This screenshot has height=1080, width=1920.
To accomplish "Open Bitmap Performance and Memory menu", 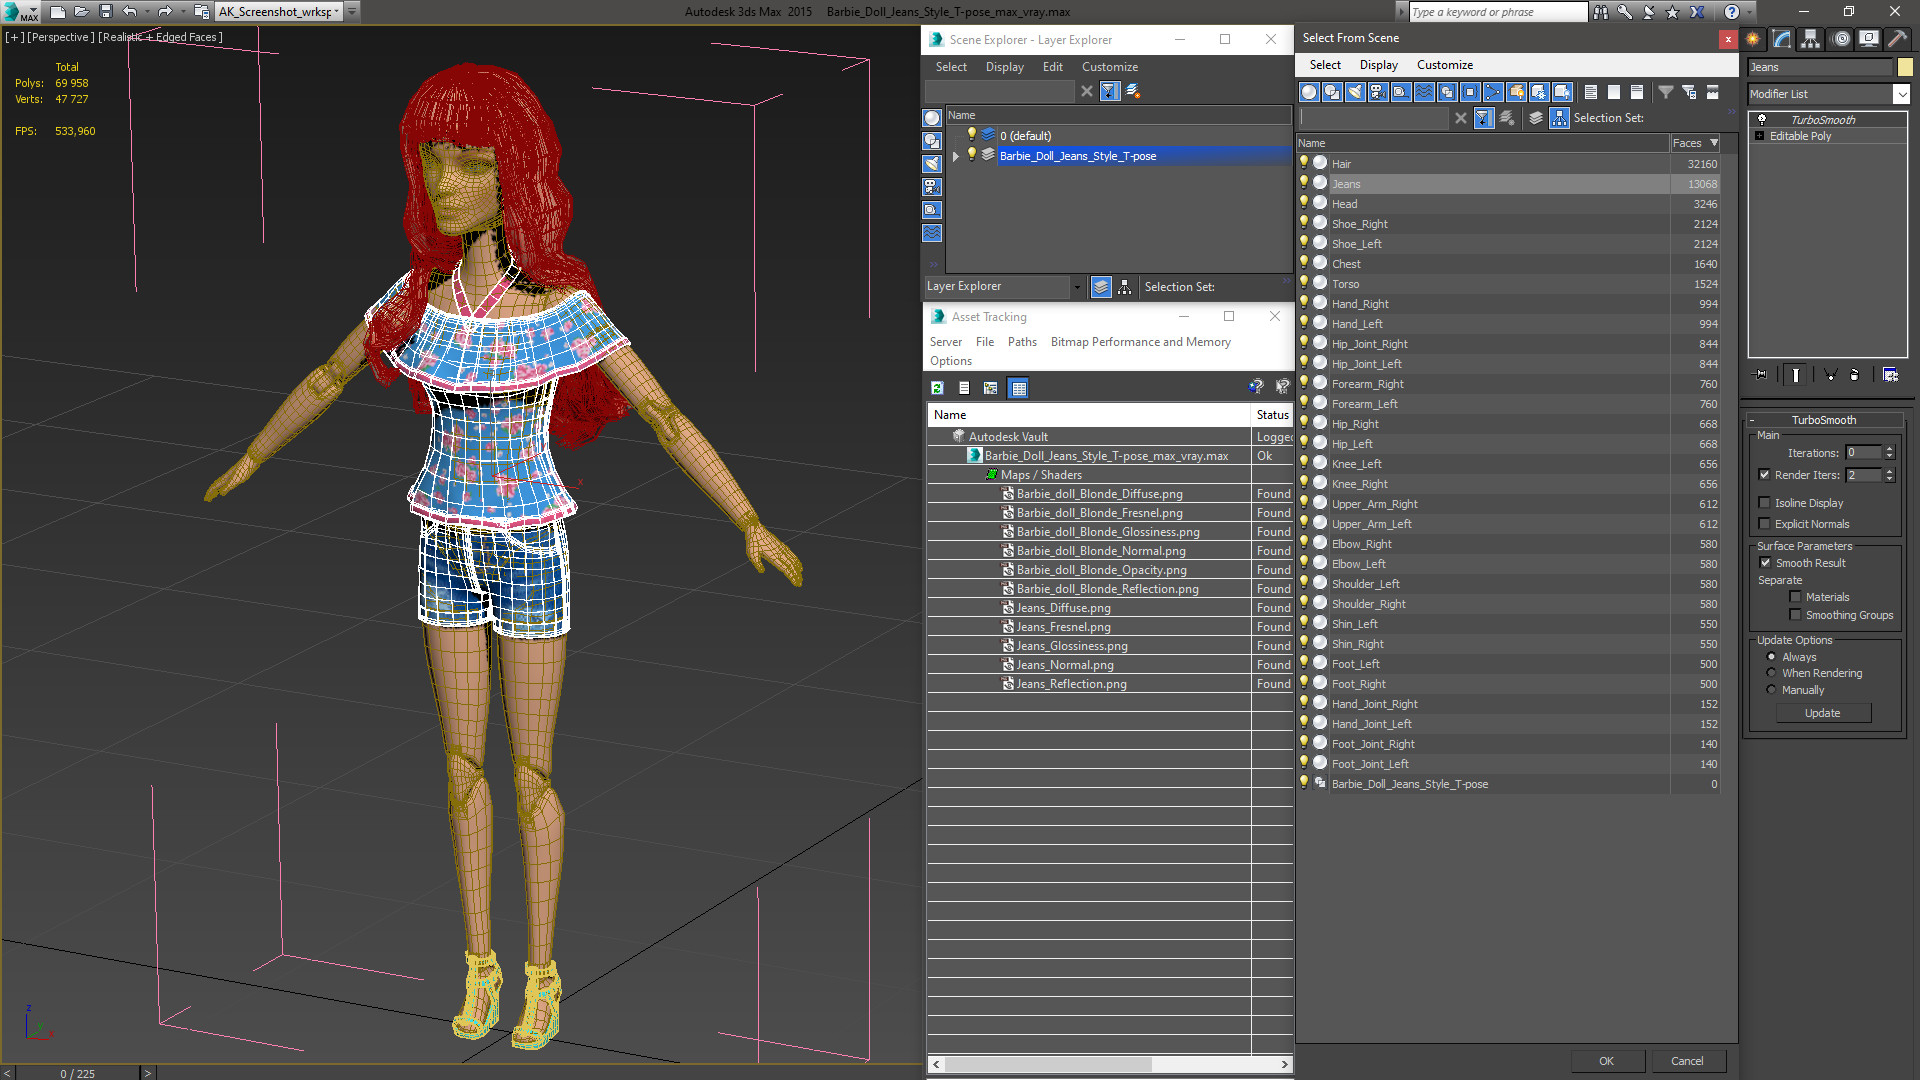I will (x=1140, y=342).
